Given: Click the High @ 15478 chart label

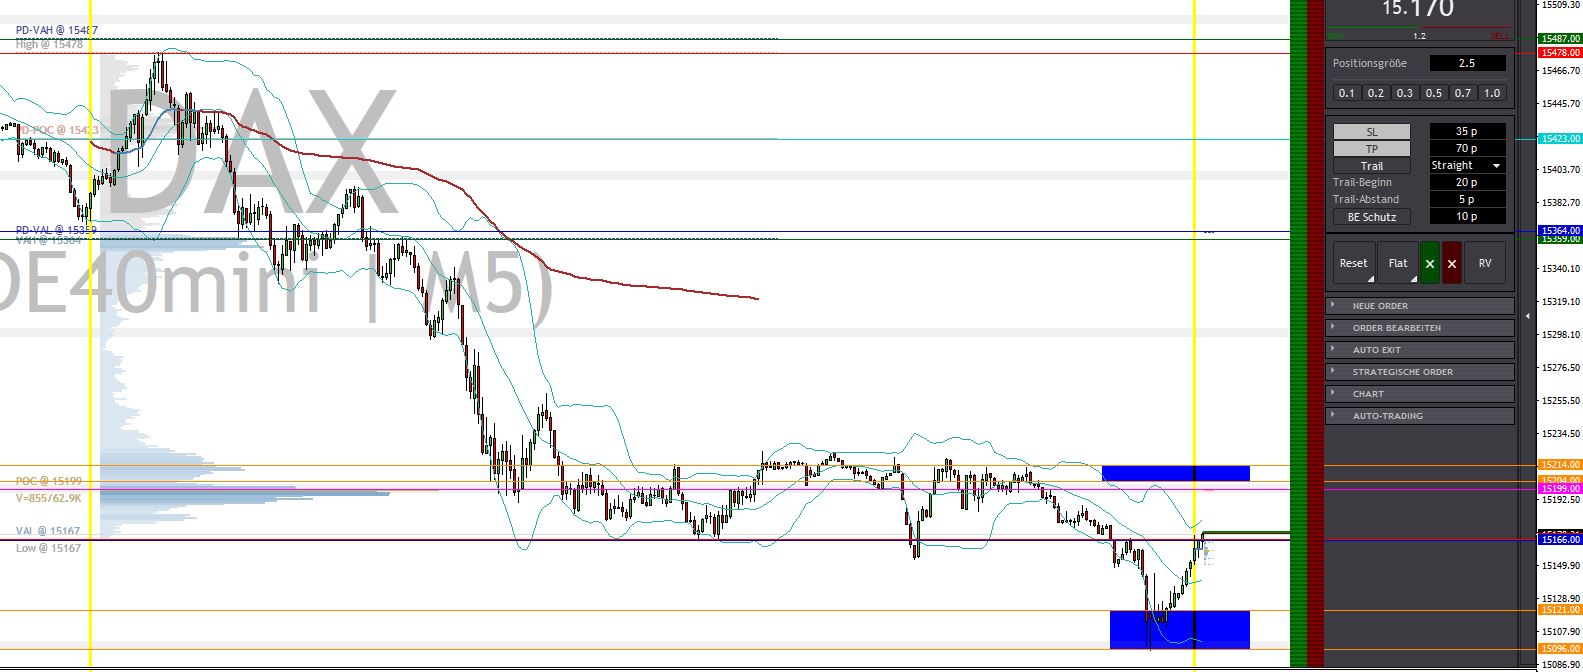Looking at the screenshot, I should point(47,44).
